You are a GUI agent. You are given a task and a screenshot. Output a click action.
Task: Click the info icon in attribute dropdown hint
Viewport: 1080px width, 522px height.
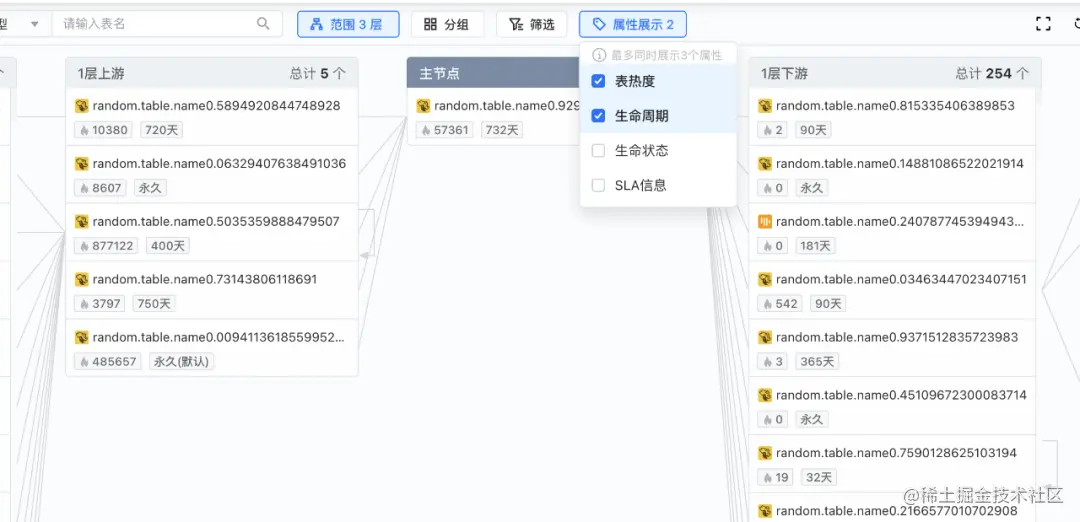pos(599,55)
